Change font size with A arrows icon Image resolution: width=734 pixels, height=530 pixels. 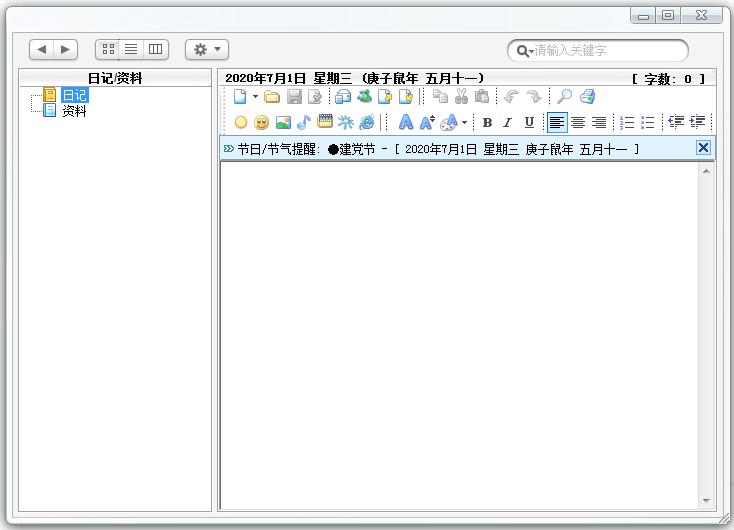pos(427,123)
